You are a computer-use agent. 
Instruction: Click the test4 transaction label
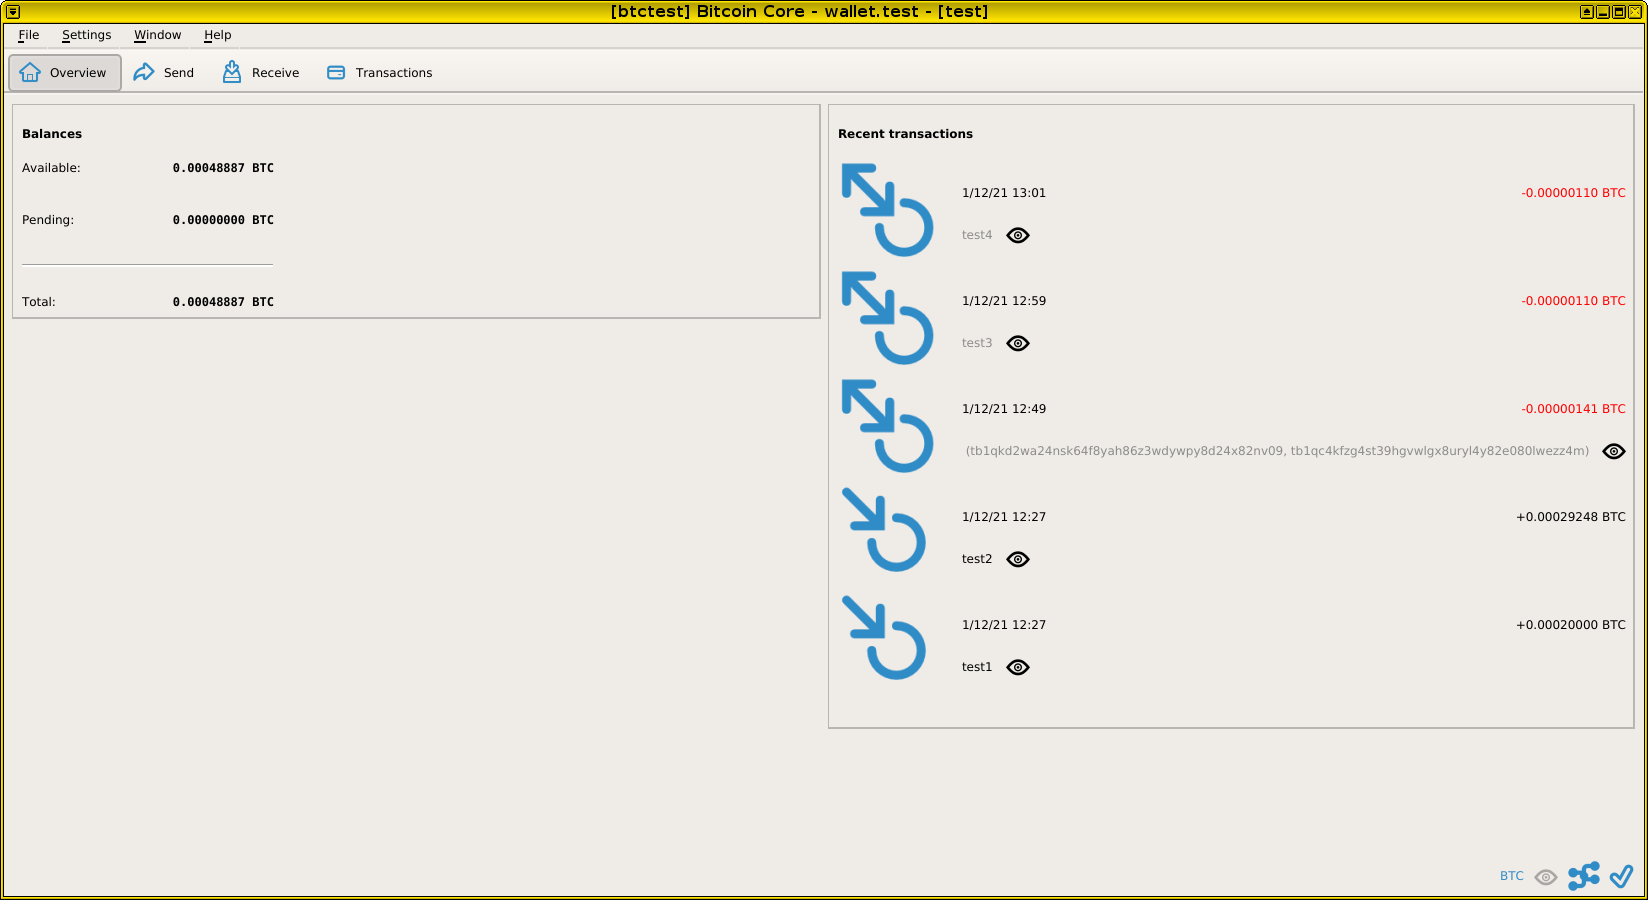click(x=977, y=235)
